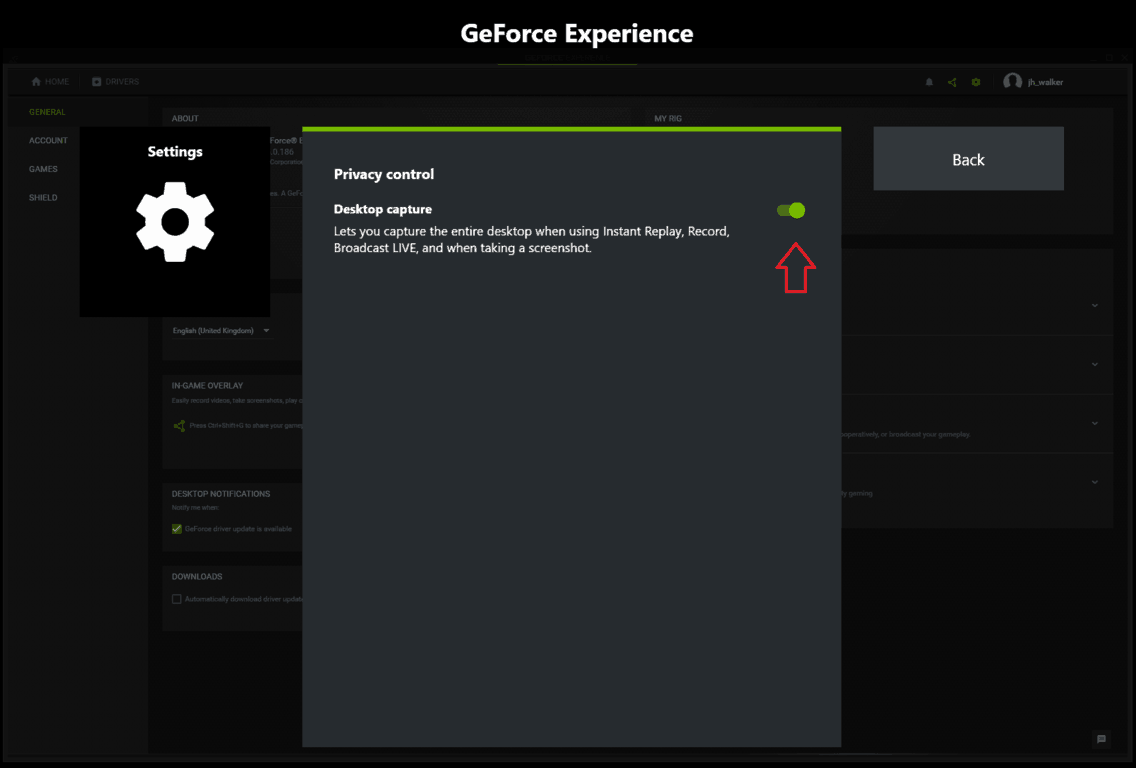Enable automatically download driver updates
Image resolution: width=1136 pixels, height=768 pixels.
coord(176,598)
